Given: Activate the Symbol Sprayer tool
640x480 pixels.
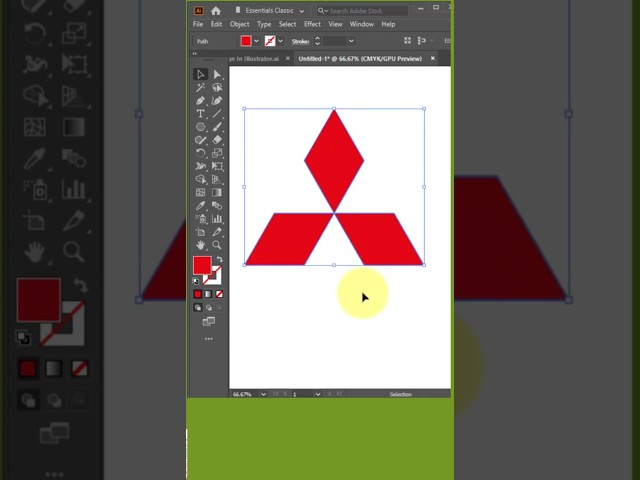Looking at the screenshot, I should pos(200,219).
